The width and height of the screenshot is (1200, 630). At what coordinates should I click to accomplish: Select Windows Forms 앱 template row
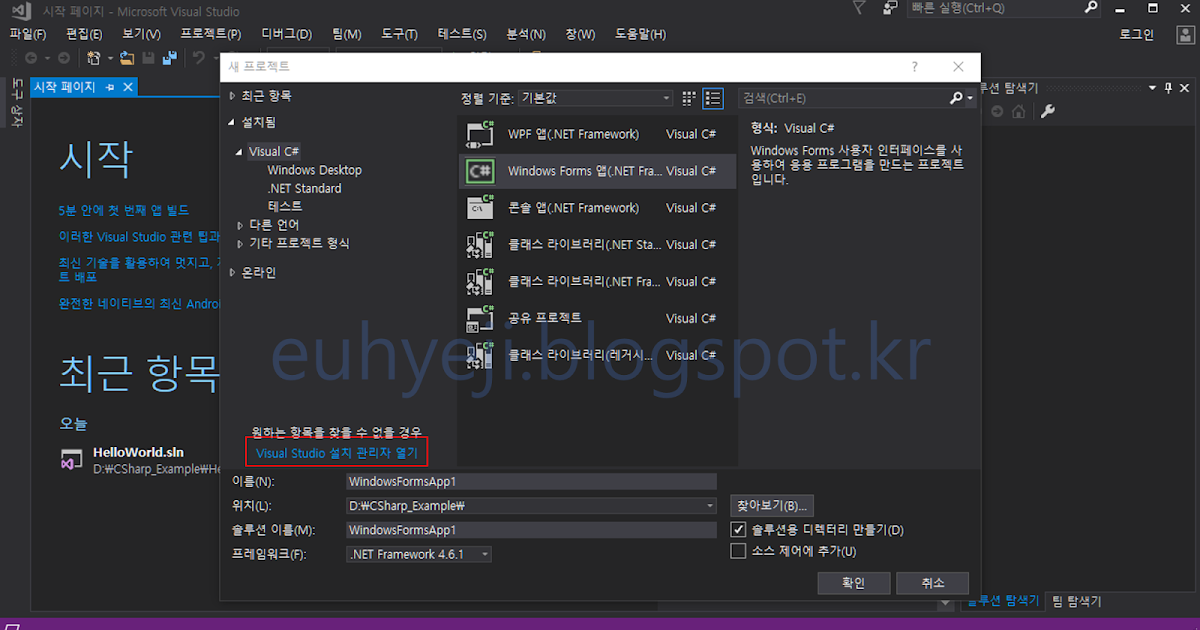(597, 171)
